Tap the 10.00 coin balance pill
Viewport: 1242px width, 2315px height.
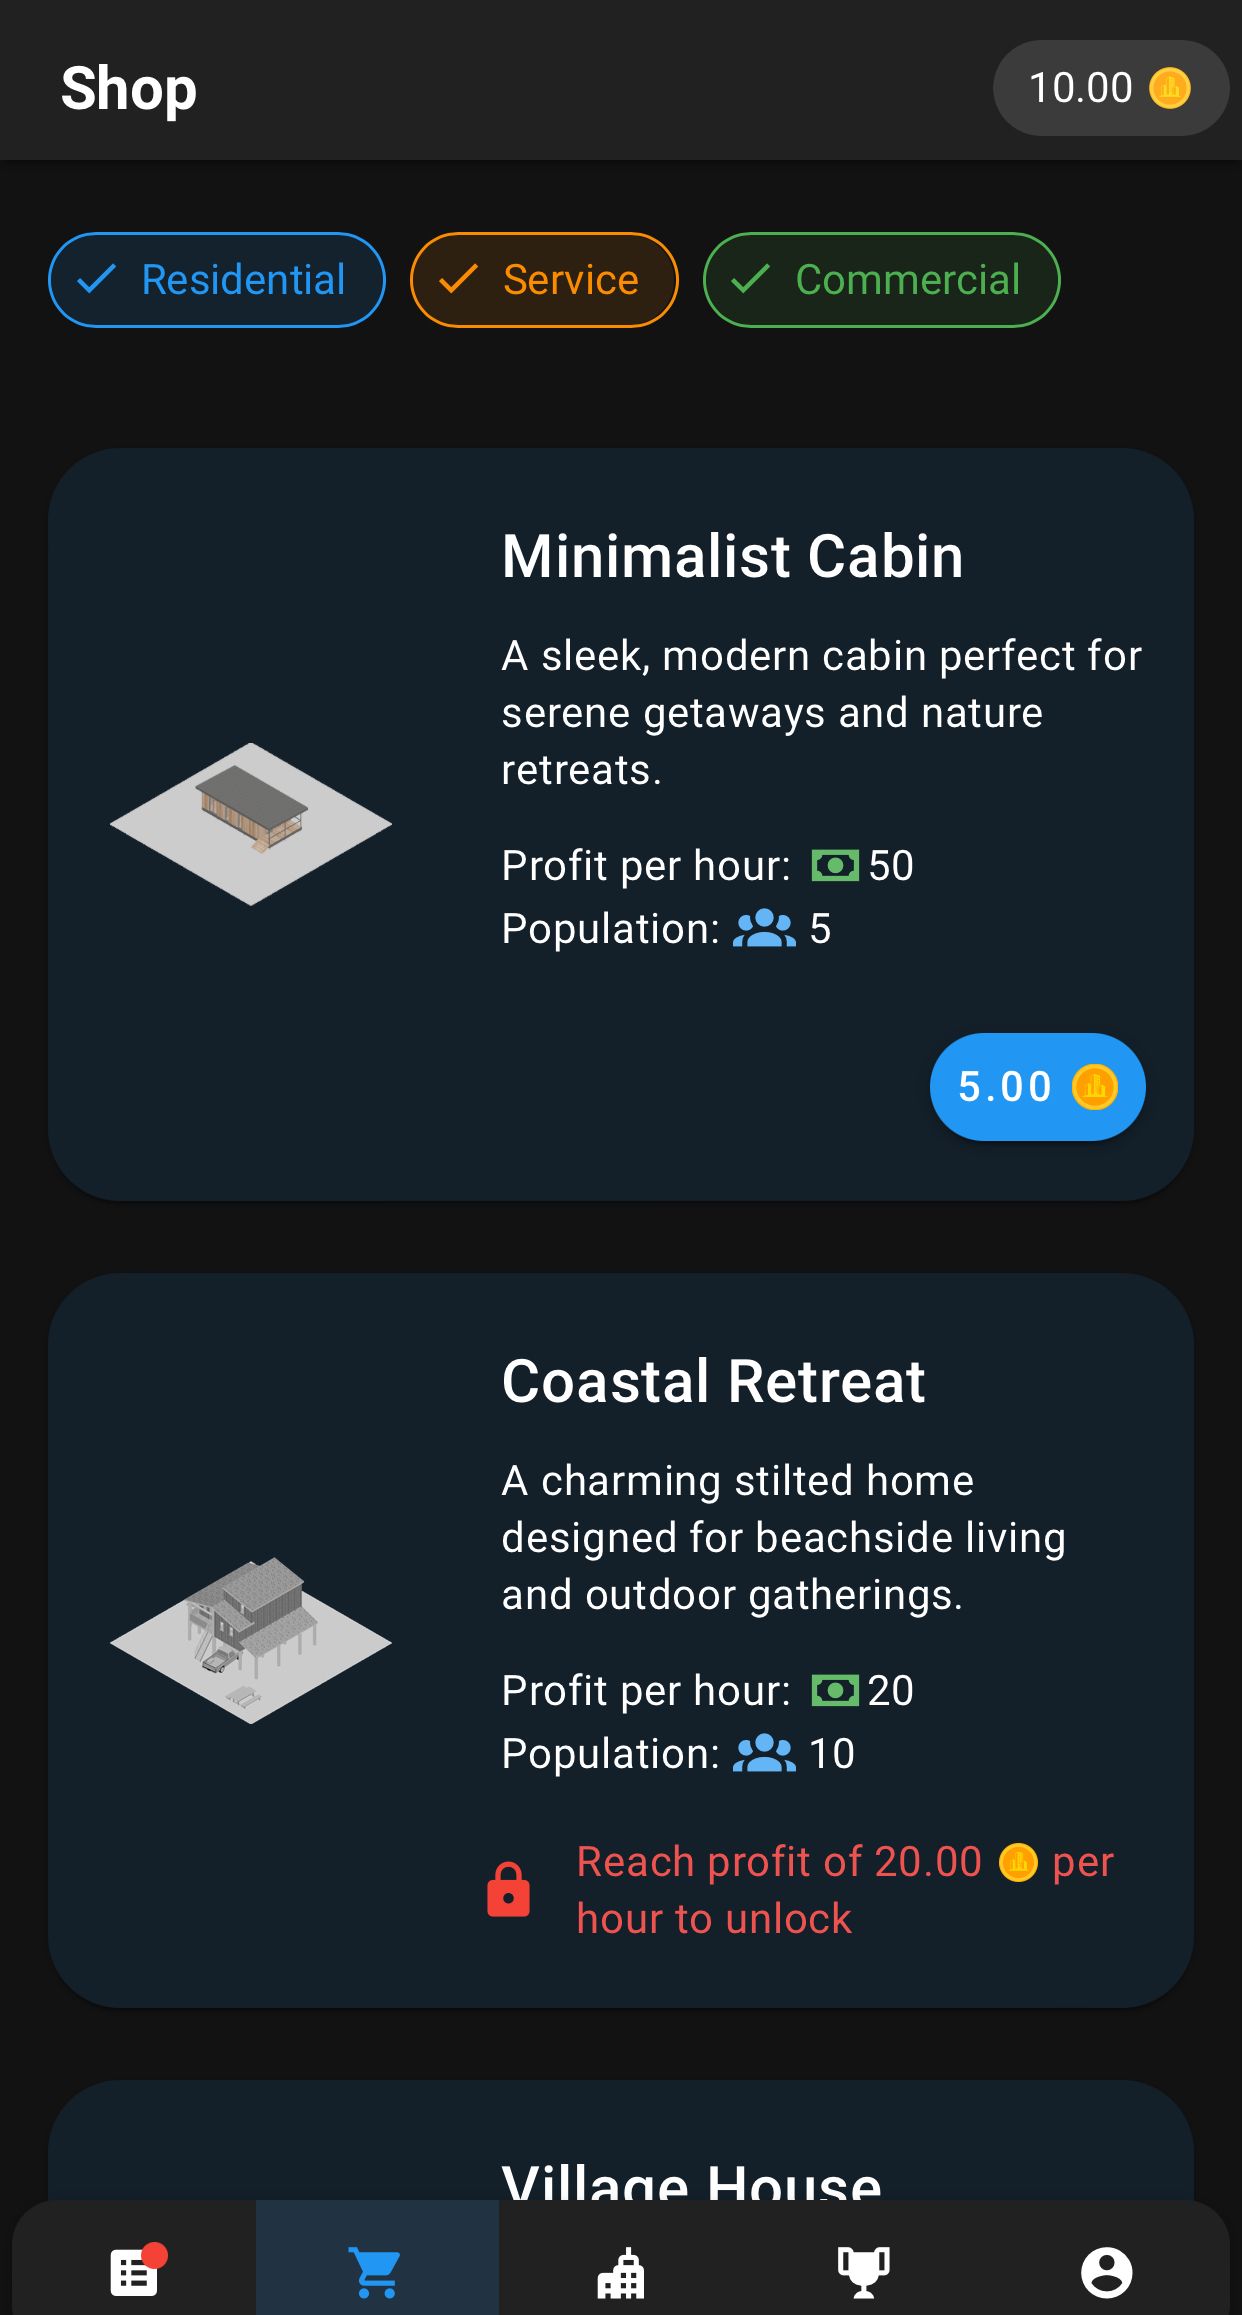coord(1110,88)
